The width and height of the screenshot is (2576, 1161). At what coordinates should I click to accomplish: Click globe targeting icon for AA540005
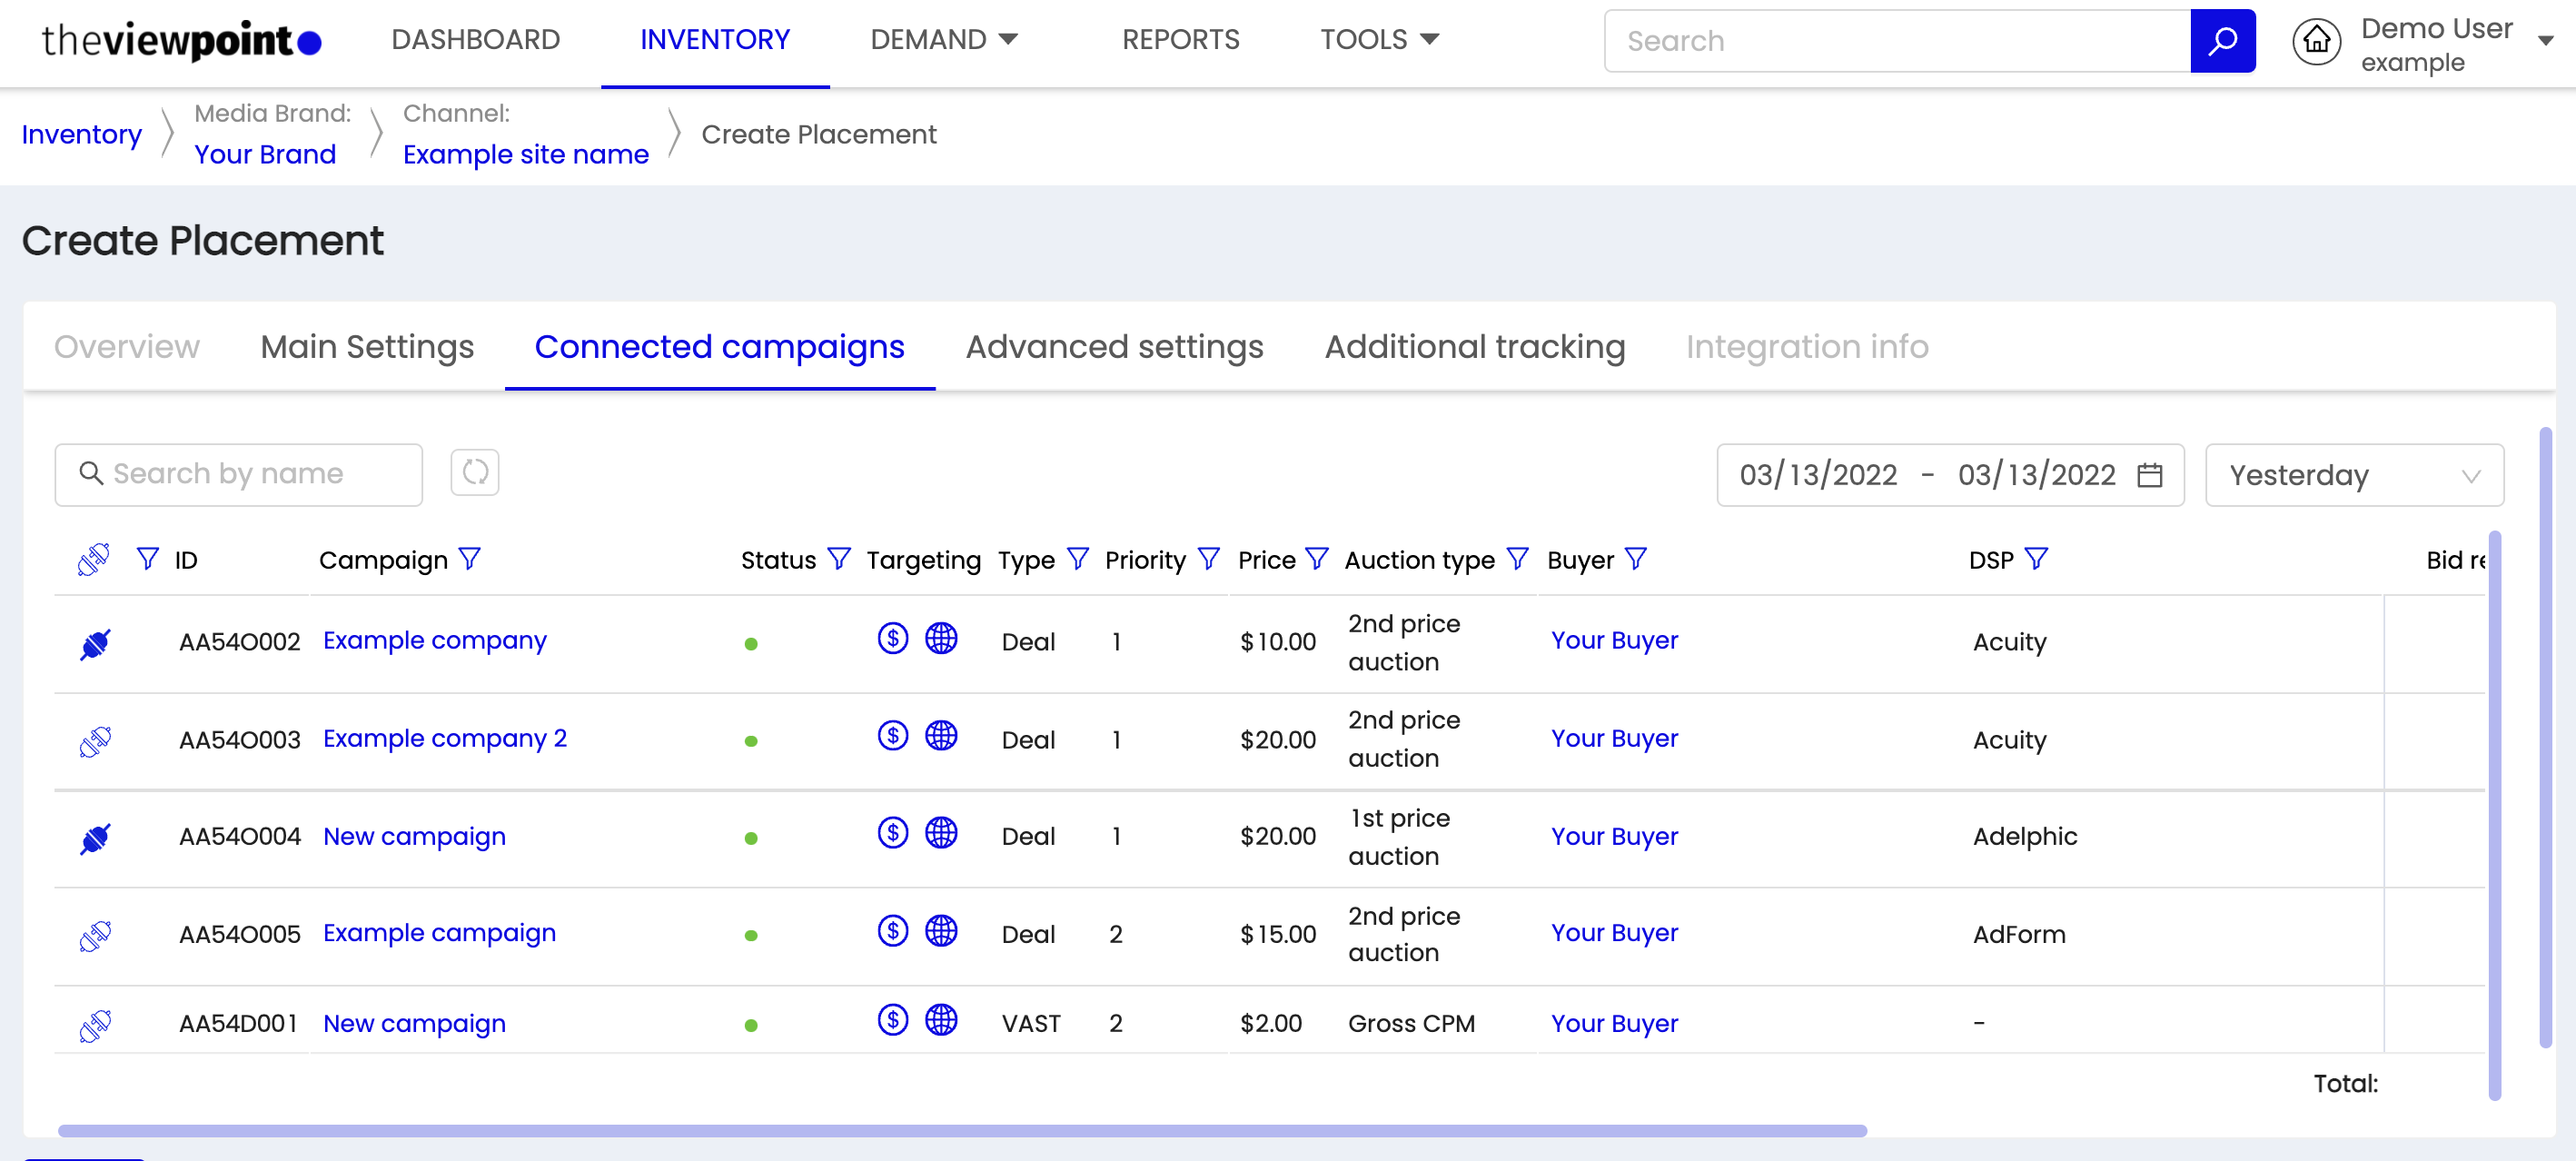(941, 931)
